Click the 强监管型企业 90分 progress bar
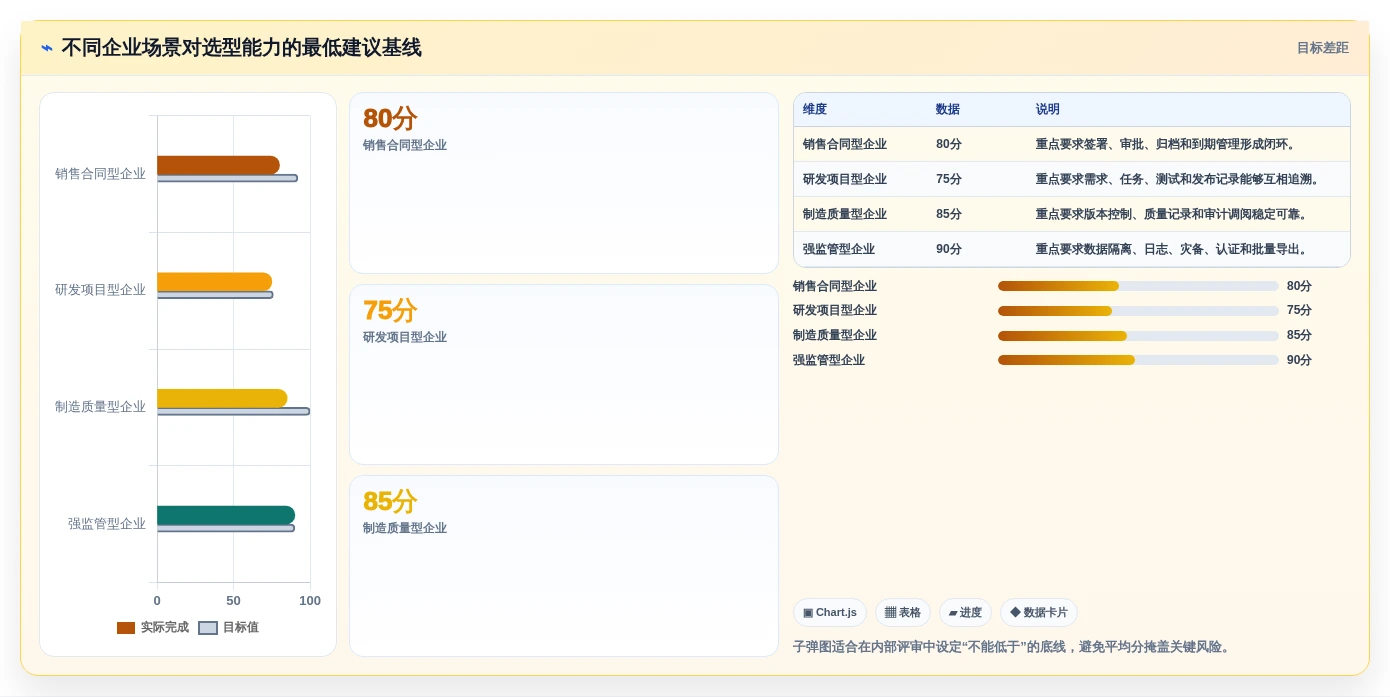1390x697 pixels. tap(1138, 360)
